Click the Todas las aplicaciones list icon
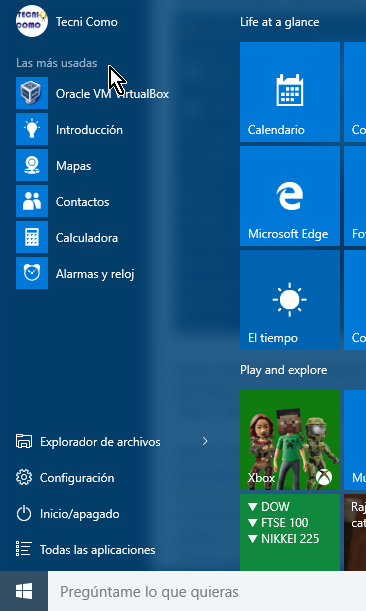The image size is (366, 611). pyautogui.click(x=24, y=549)
